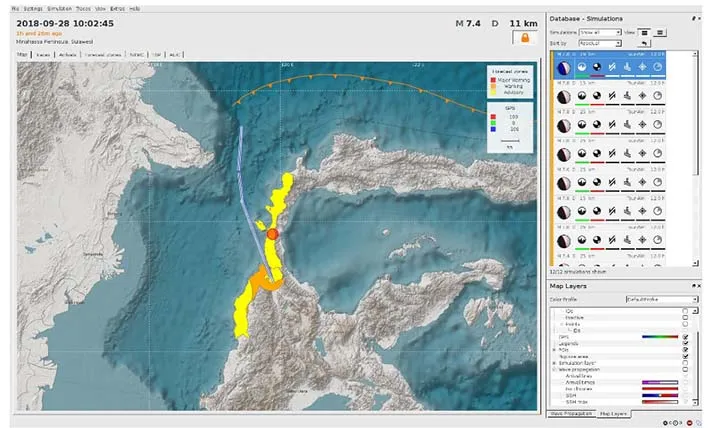Collapse the Points tree node

561,324
